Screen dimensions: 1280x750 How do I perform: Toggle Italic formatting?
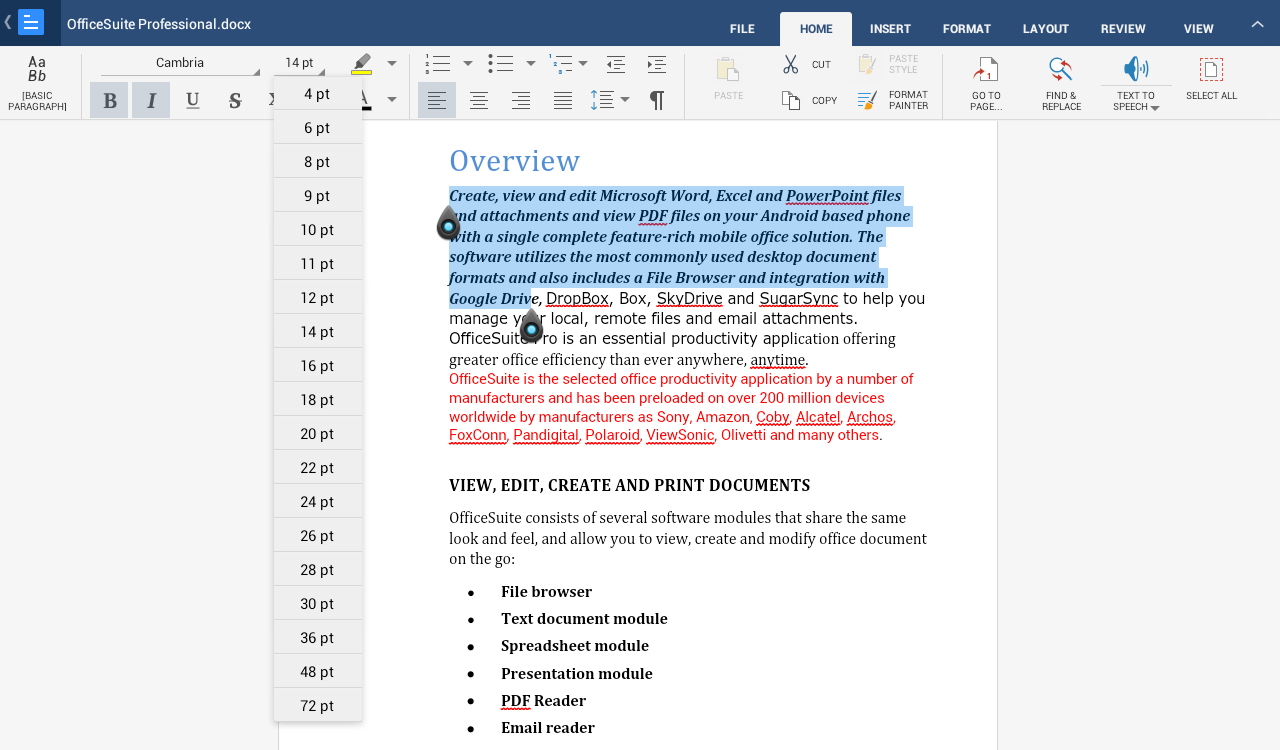tap(151, 100)
